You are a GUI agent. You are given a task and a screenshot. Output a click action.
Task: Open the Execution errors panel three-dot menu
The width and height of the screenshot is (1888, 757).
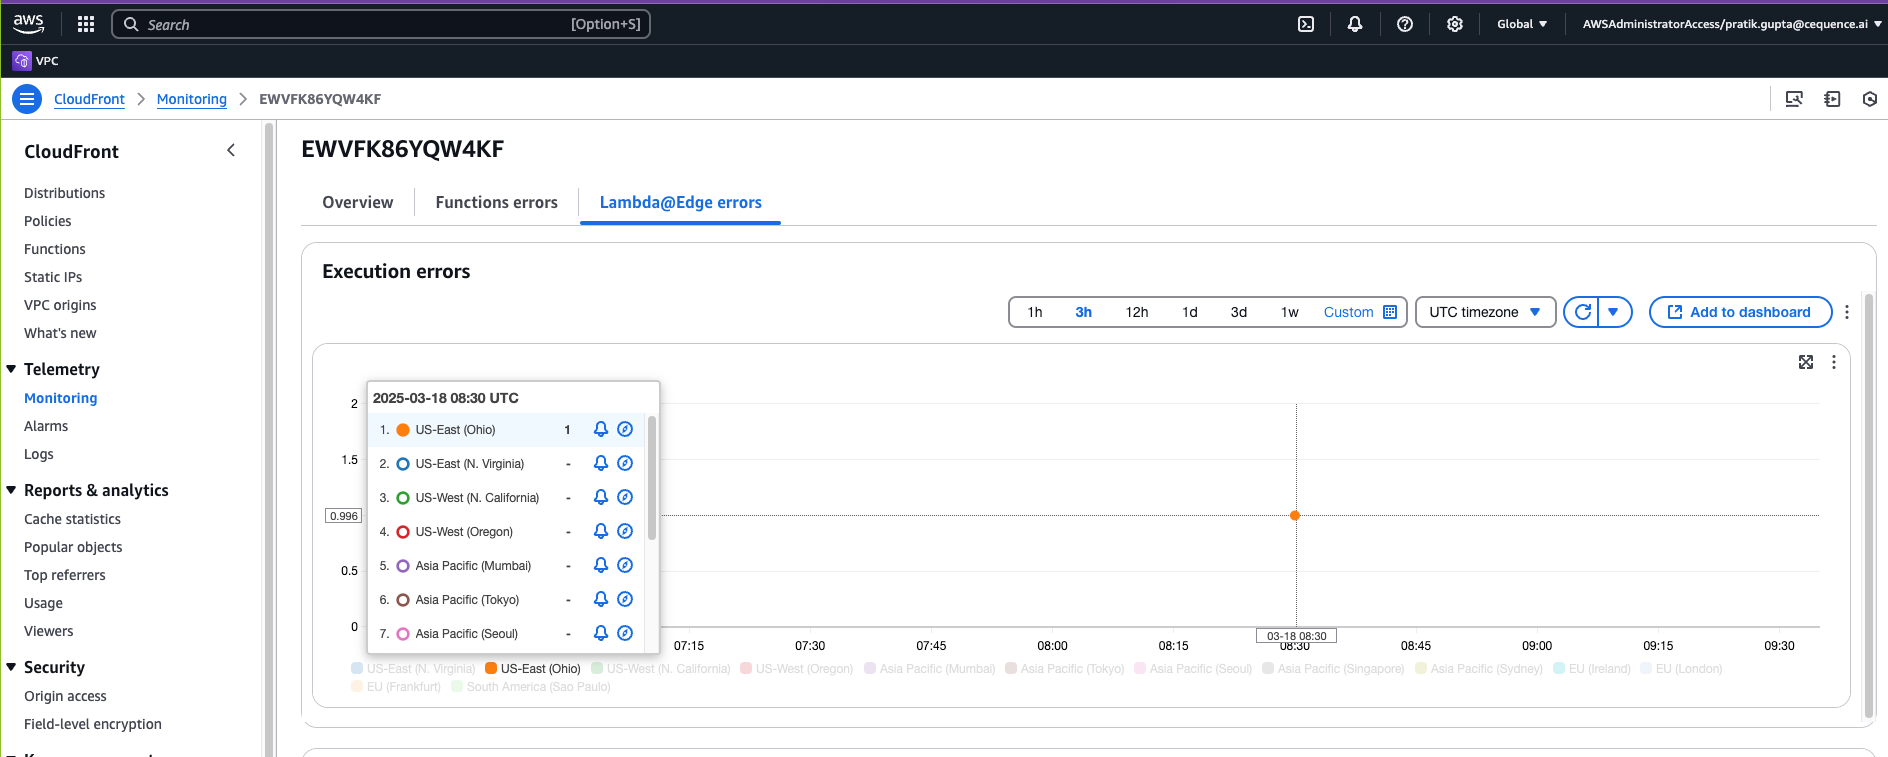pos(1847,312)
